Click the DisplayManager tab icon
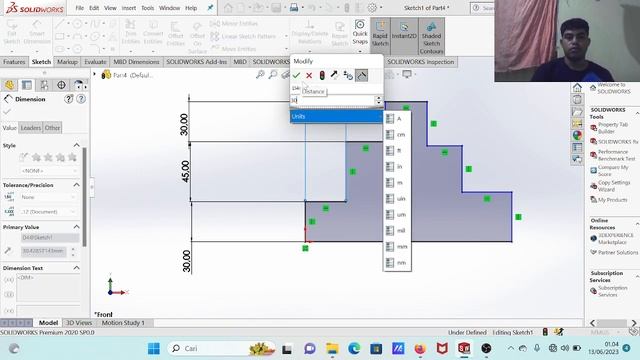 point(78,85)
